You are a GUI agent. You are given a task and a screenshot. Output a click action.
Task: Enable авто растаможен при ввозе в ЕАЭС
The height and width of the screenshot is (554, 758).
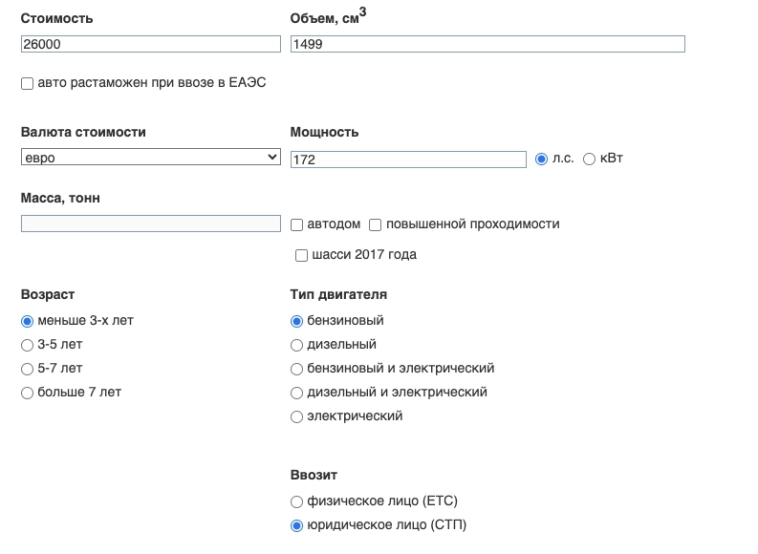tap(27, 85)
